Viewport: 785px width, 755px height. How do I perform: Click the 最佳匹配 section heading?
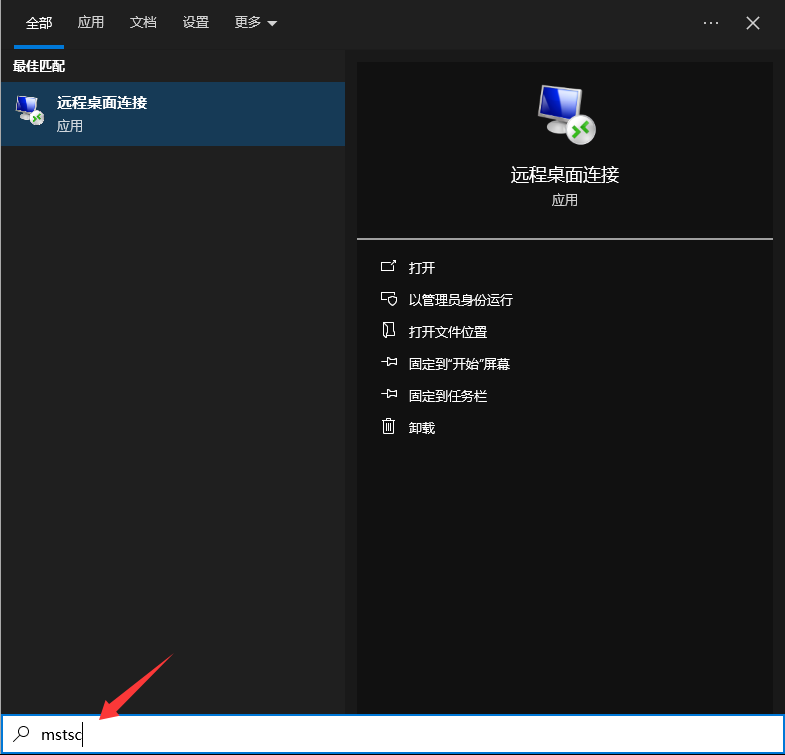point(40,66)
